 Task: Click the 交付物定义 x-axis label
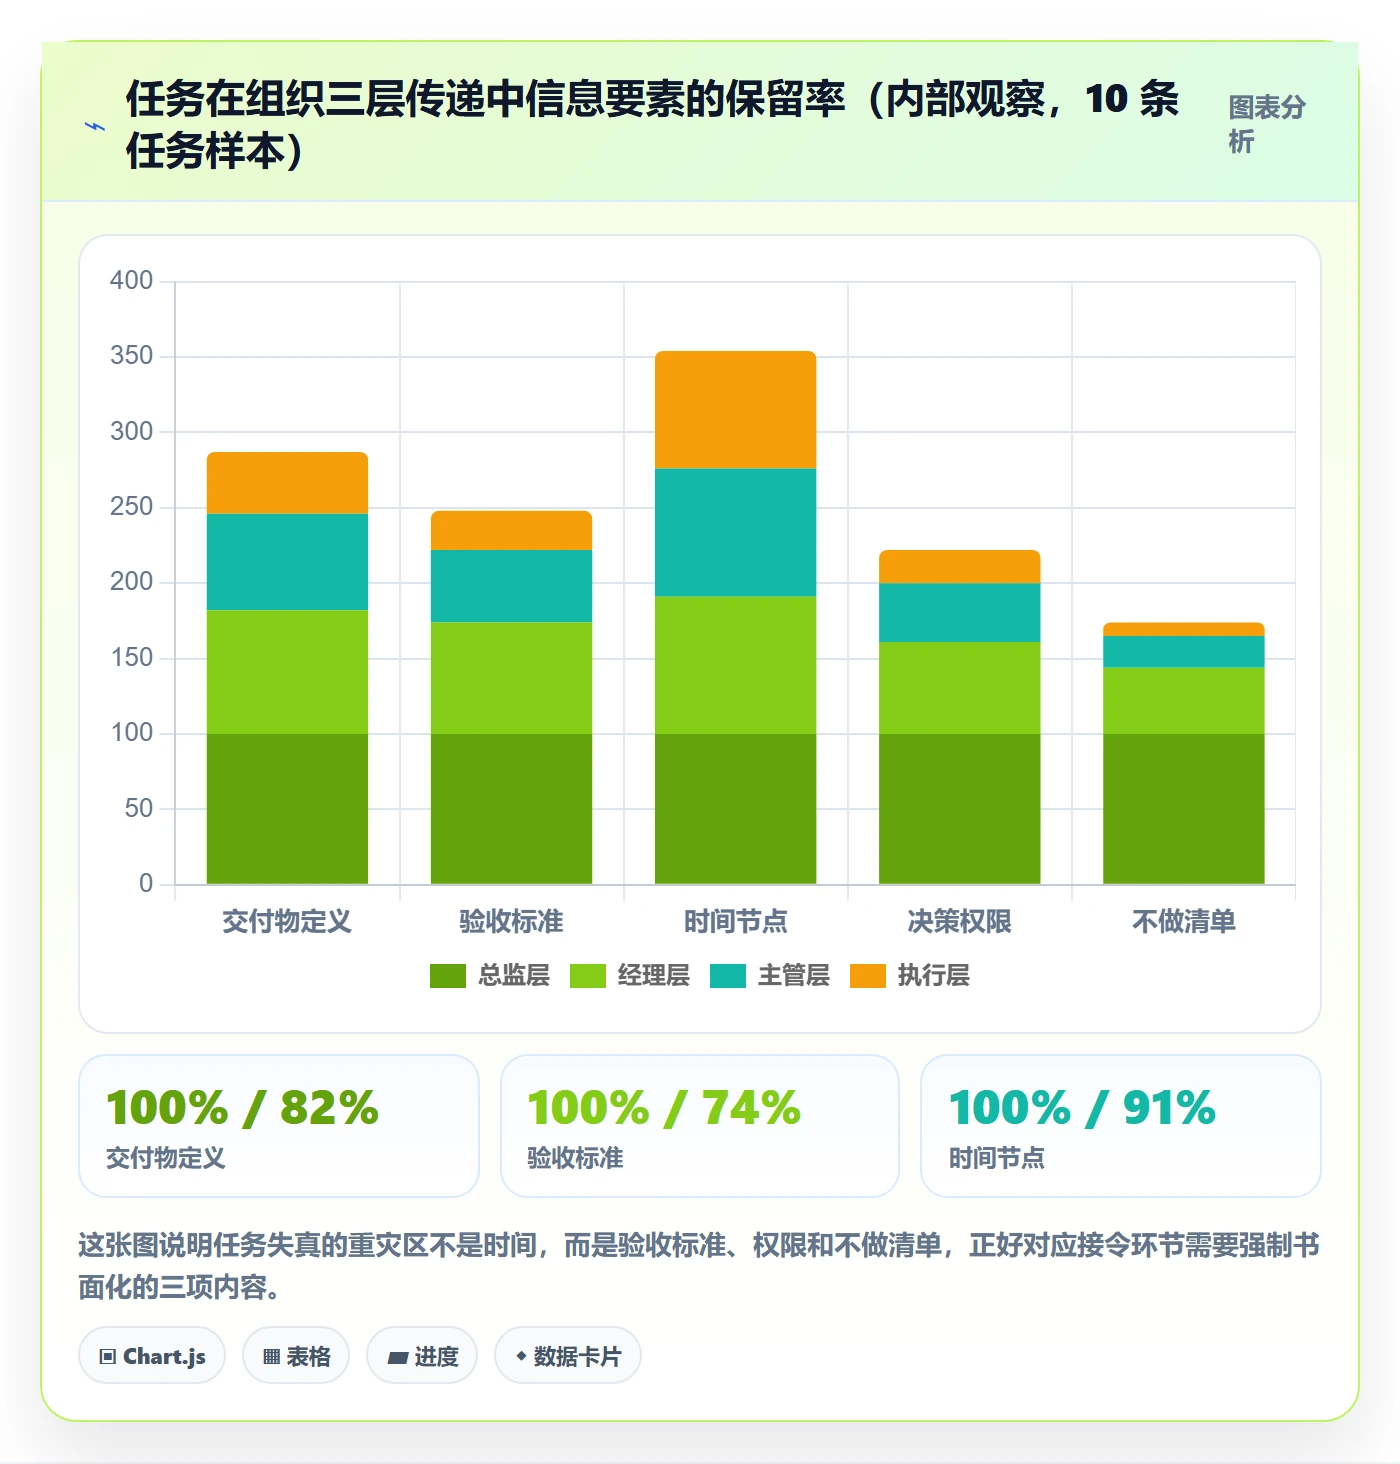[x=288, y=921]
